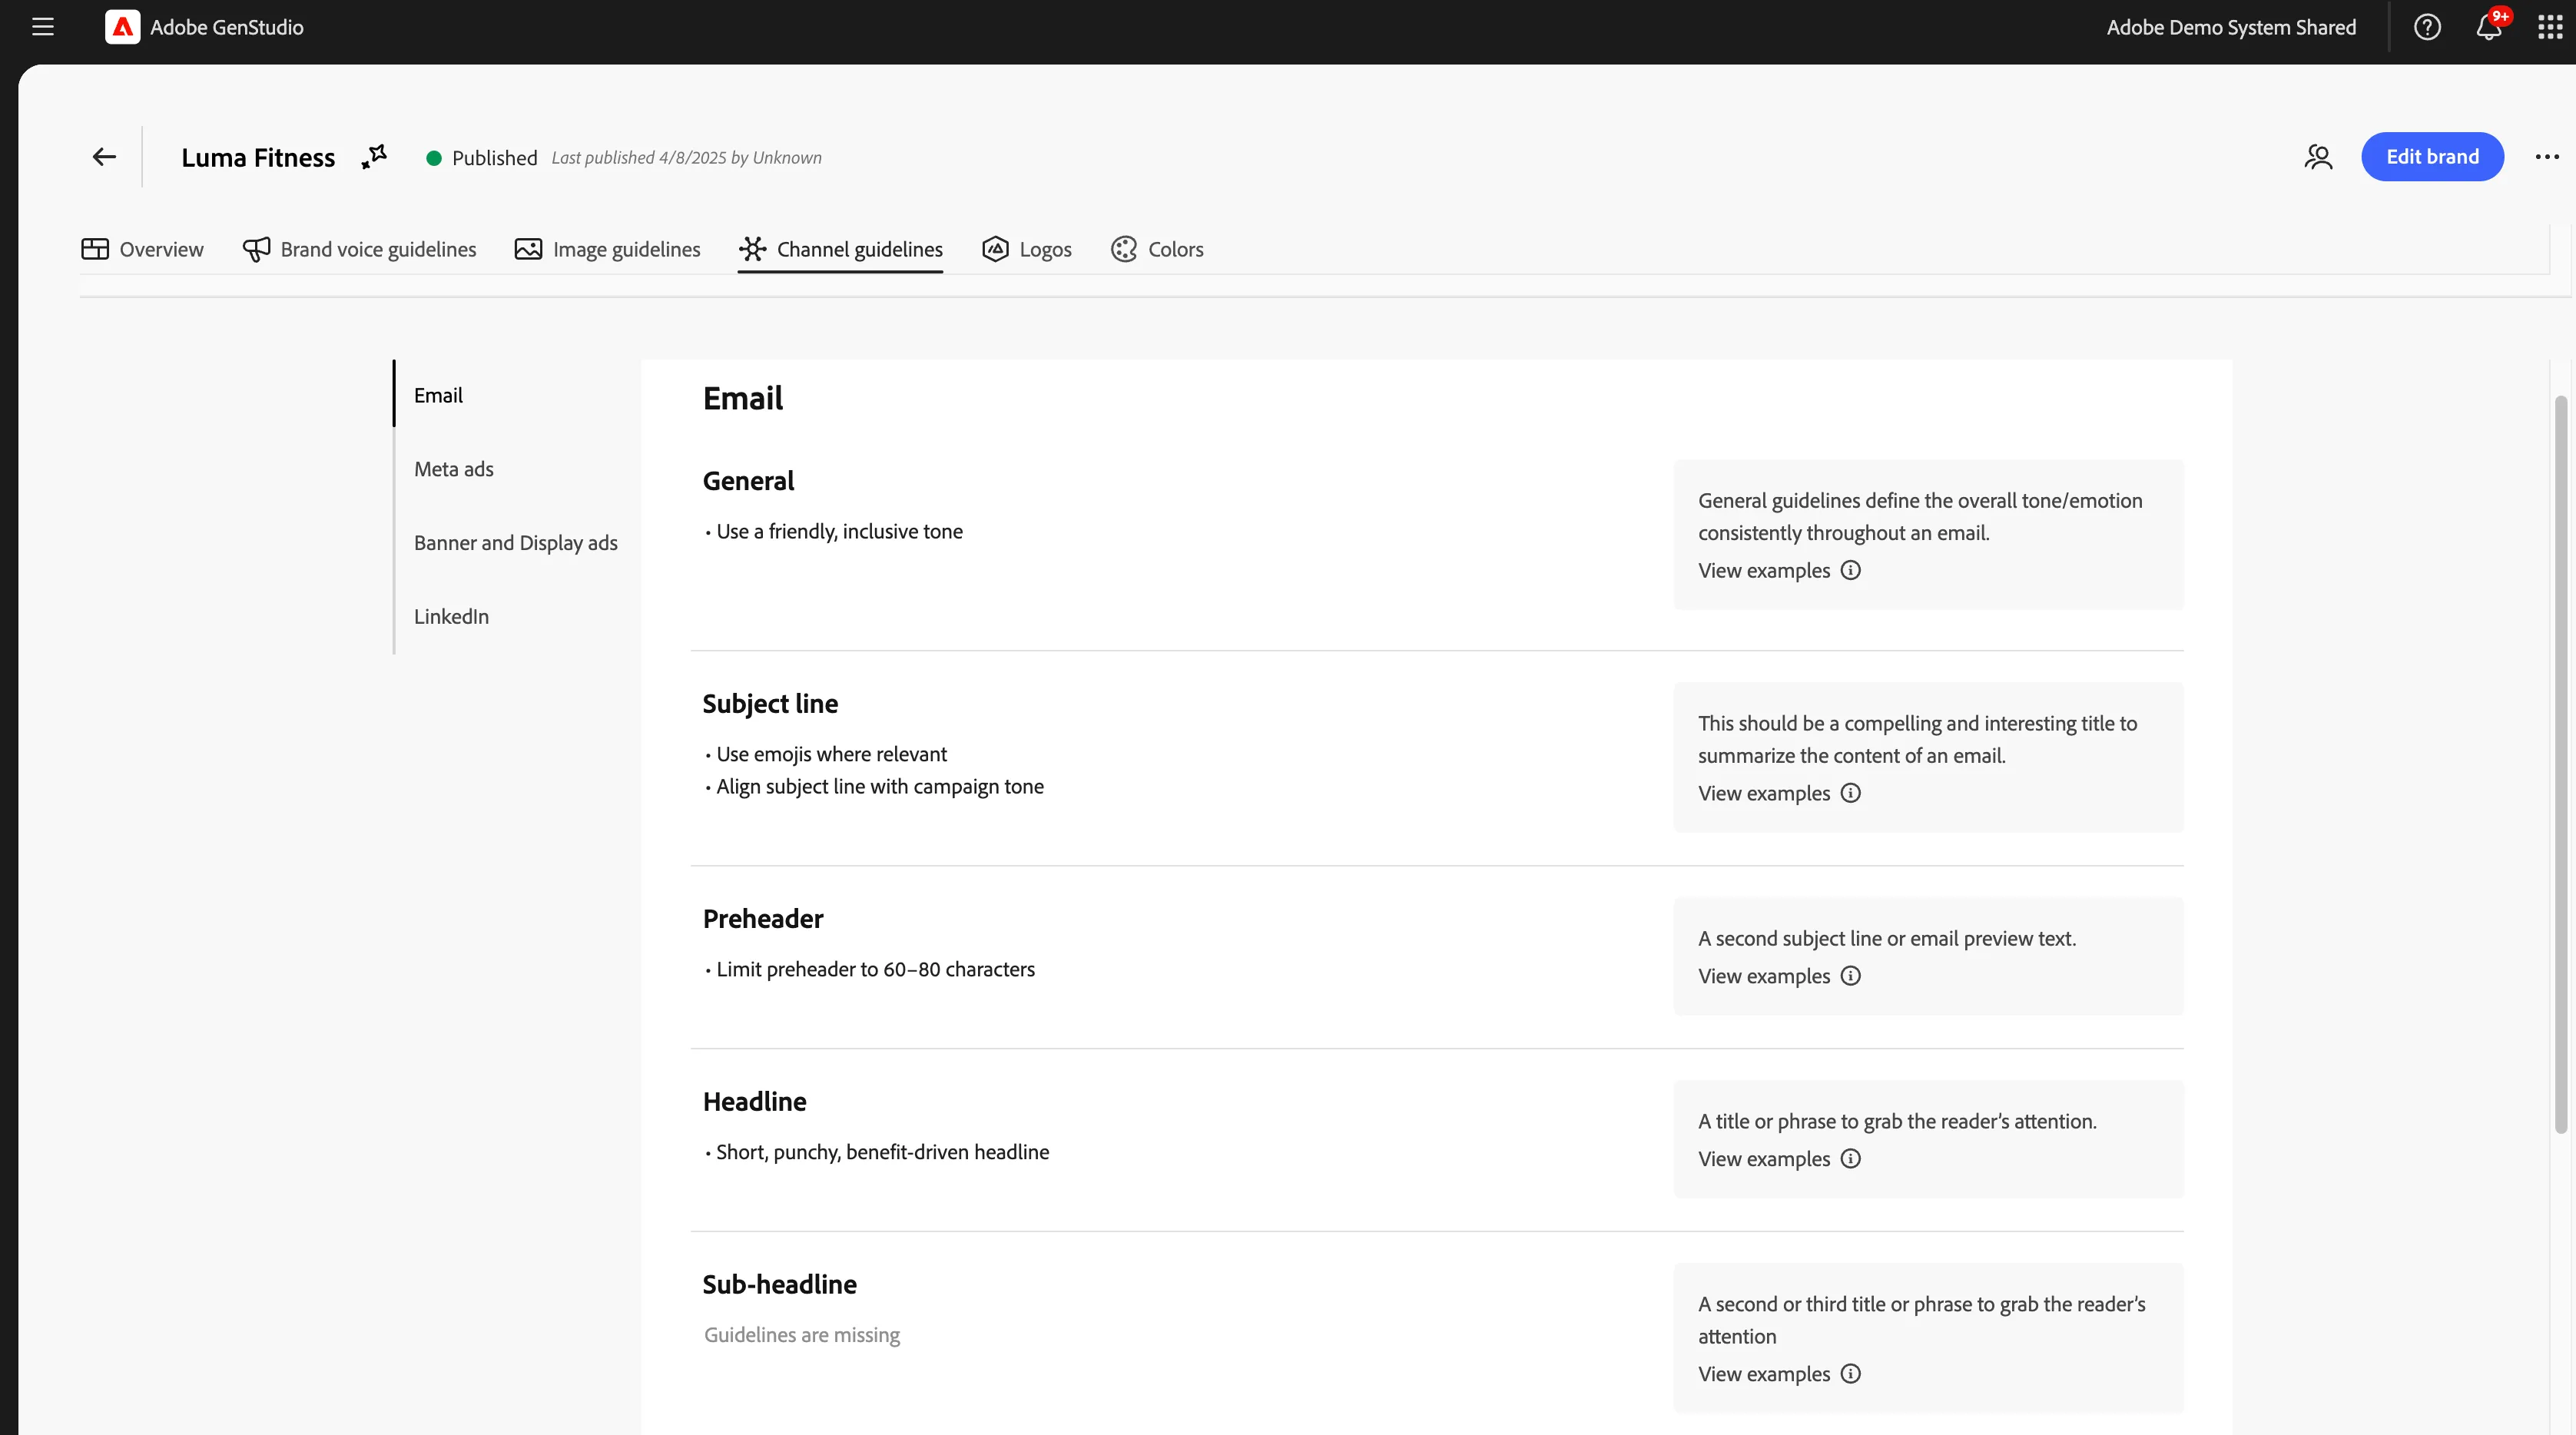Click 'Short, punchy, benefit-driven headline' guideline
Screen dimensions: 2576x1435
click(882, 1153)
